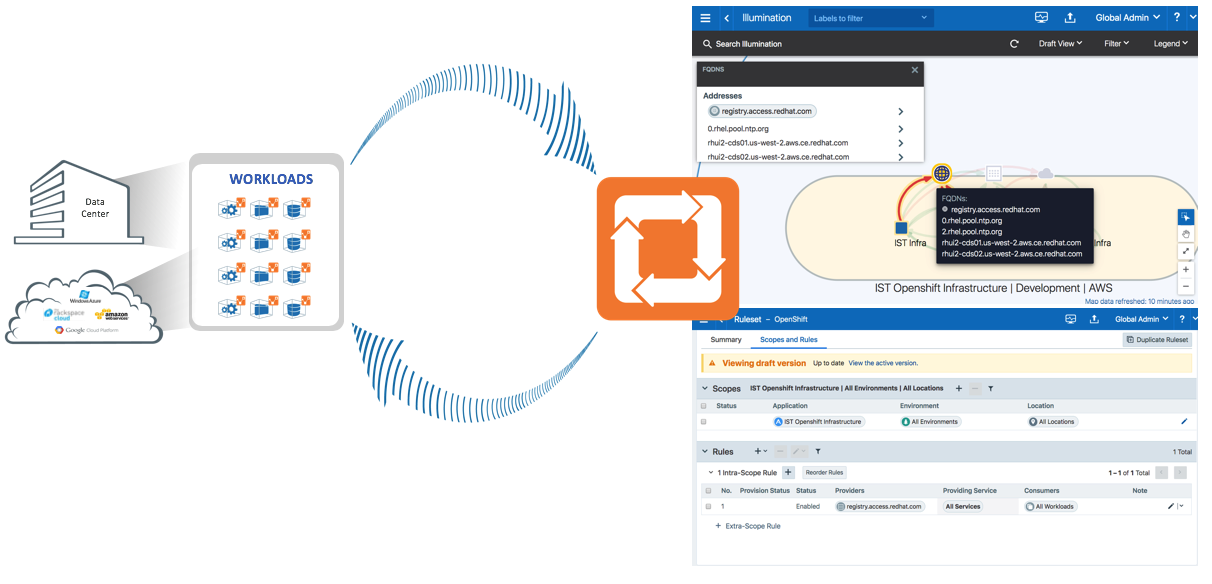Check the IST Openshift Infrastructure scope row checkbox

click(x=704, y=422)
